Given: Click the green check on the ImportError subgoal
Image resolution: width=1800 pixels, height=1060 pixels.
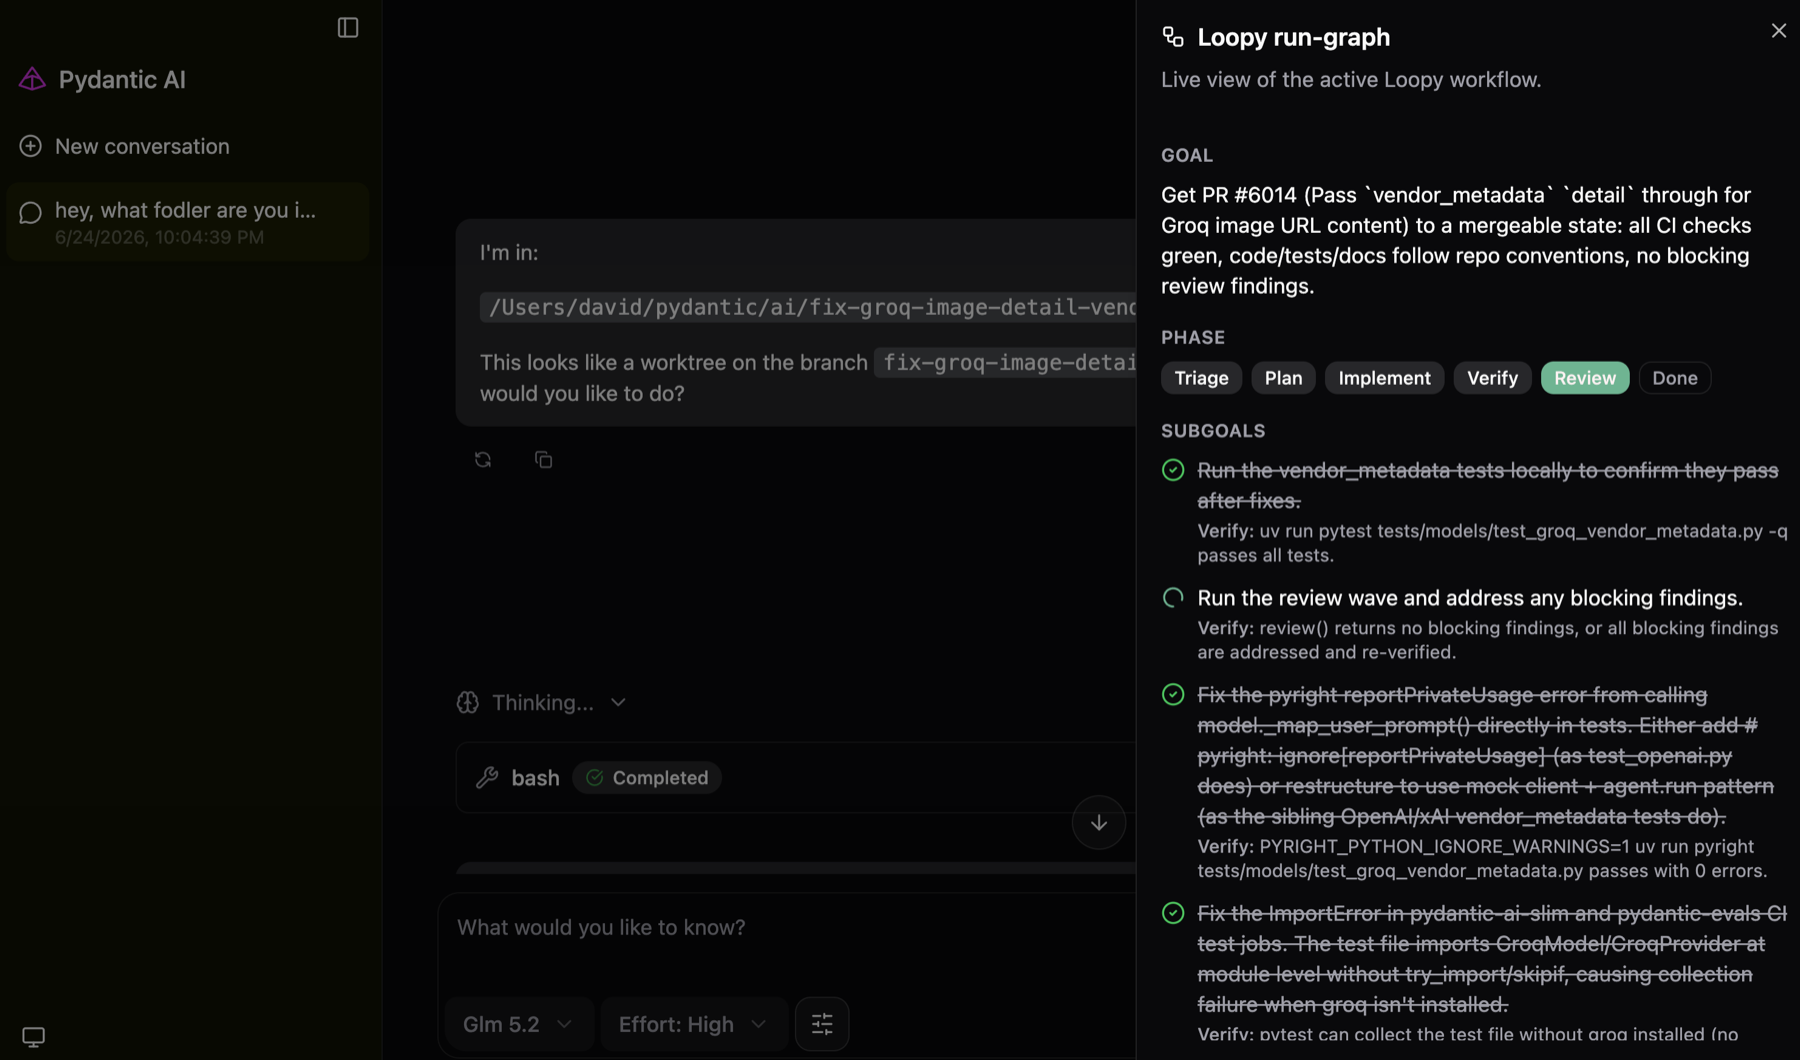Looking at the screenshot, I should click(1173, 913).
